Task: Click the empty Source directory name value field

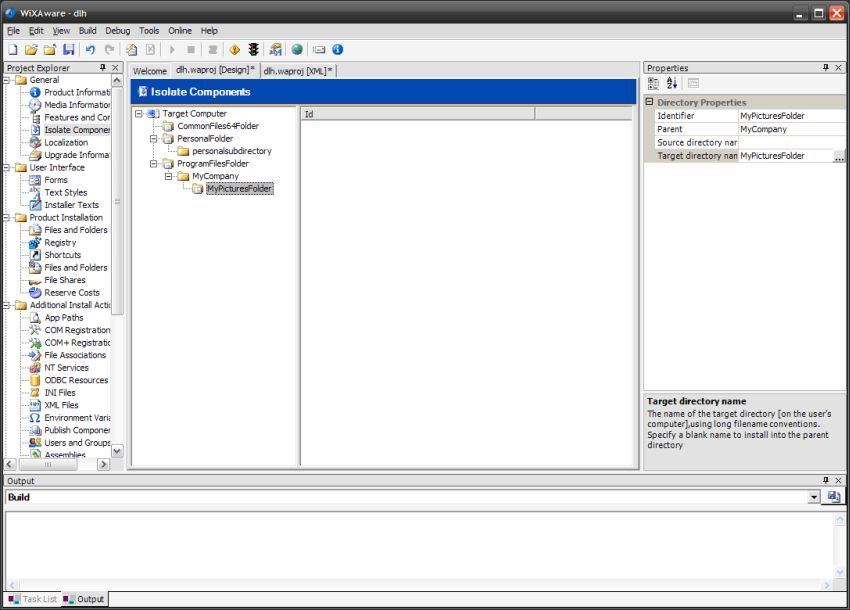Action: (x=792, y=143)
